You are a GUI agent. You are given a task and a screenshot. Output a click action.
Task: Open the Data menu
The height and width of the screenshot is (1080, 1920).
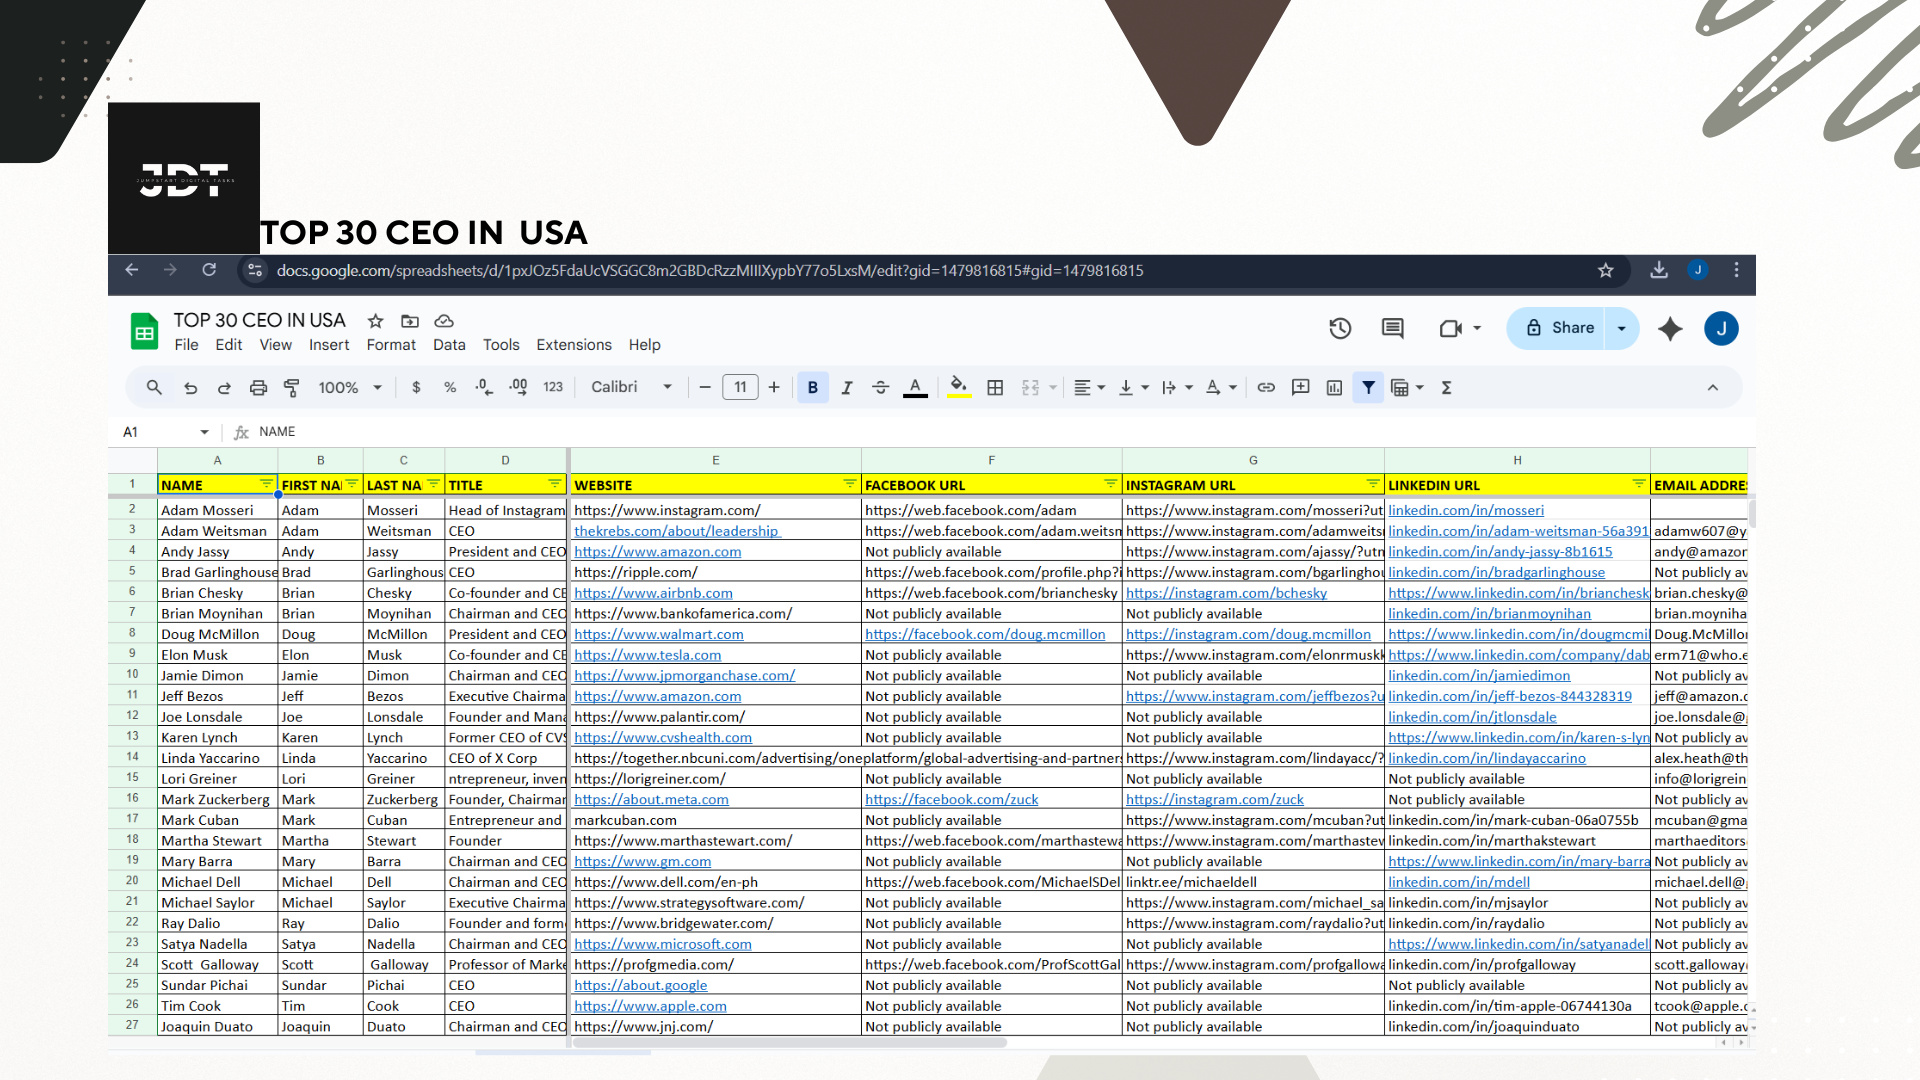pyautogui.click(x=449, y=345)
